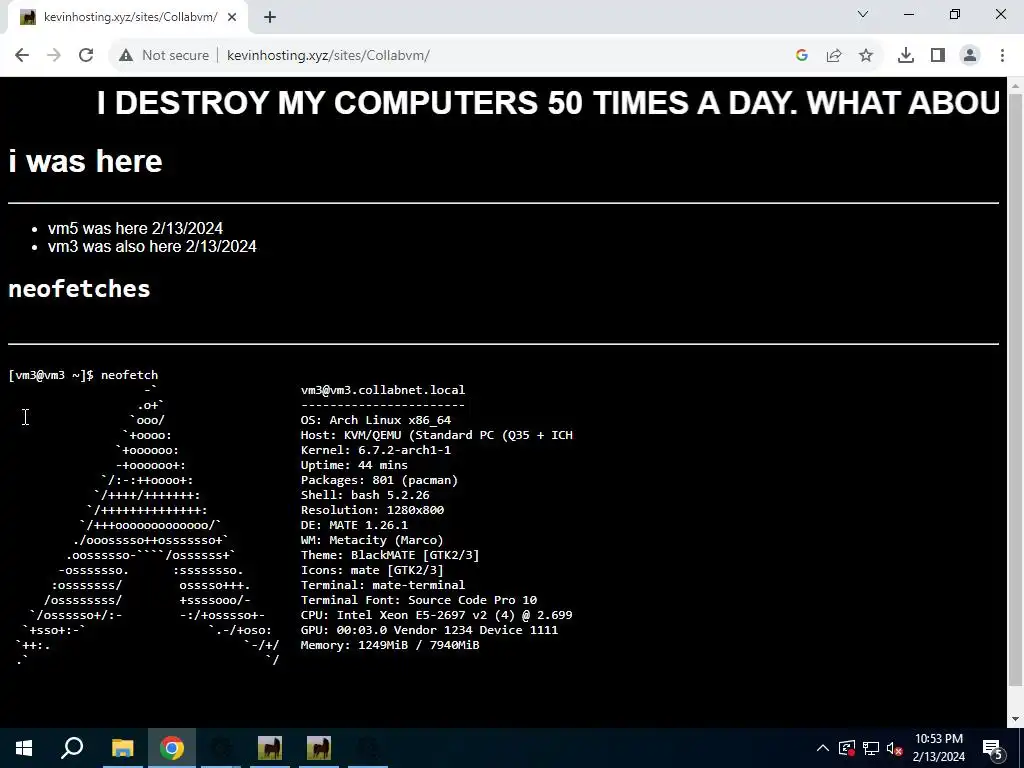Click the scrolling 'I DESTROY MY COMPUTERS' banner
The height and width of the screenshot is (768, 1024).
pyautogui.click(x=549, y=103)
